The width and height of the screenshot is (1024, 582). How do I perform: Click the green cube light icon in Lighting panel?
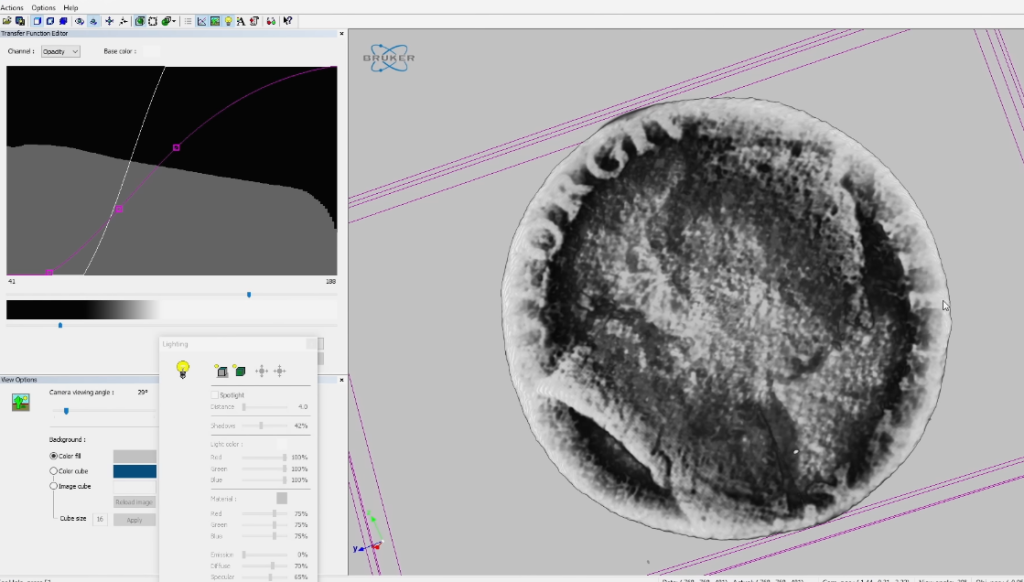tap(240, 371)
